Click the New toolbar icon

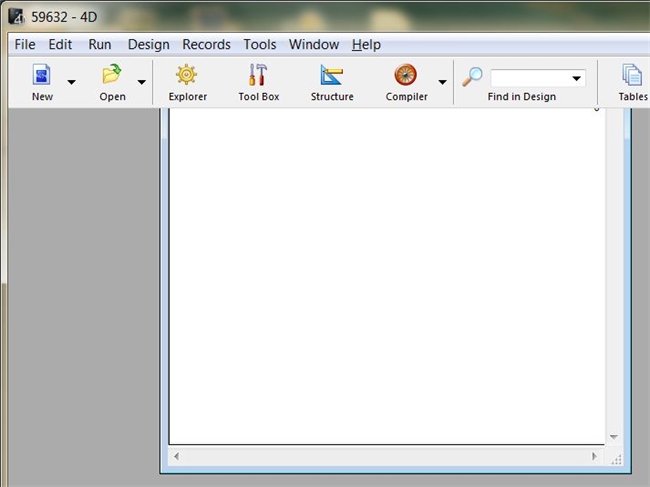click(x=42, y=76)
